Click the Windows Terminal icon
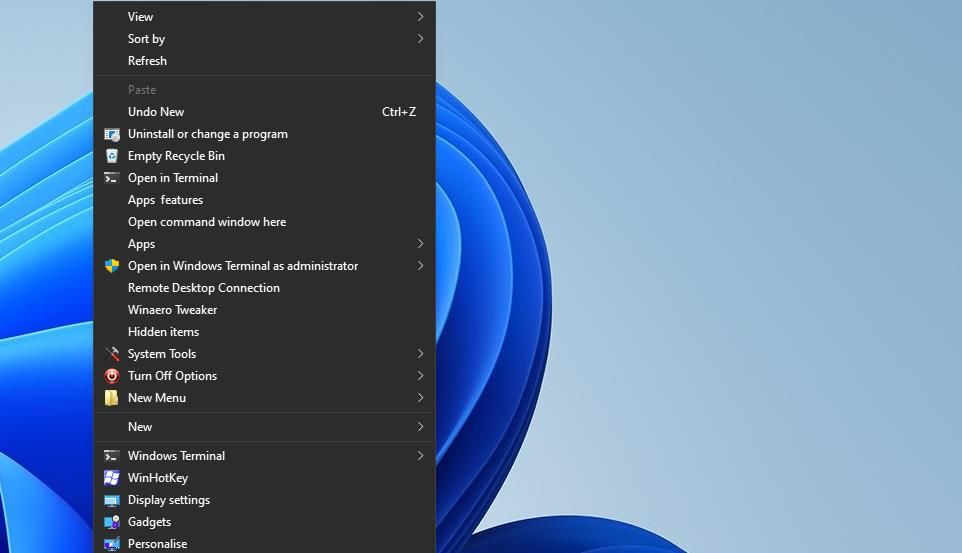Screen dimensions: 962x553 pyautogui.click(x=112, y=456)
